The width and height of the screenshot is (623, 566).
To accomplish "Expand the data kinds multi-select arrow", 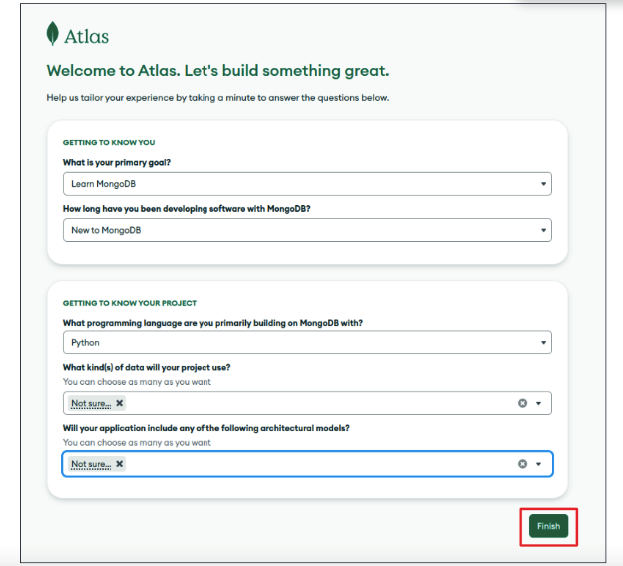I will 538,403.
